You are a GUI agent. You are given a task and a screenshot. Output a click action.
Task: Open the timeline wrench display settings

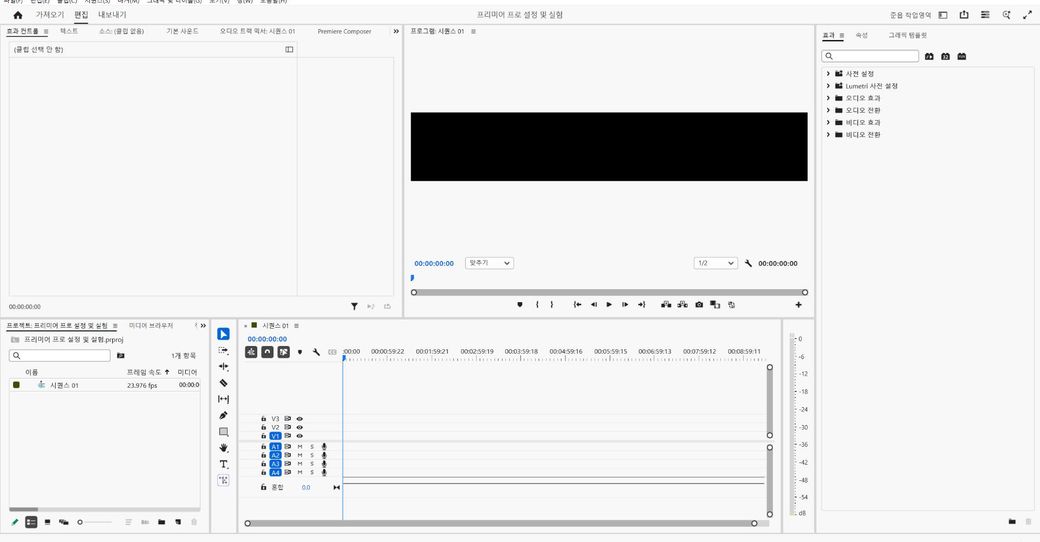[x=316, y=352]
